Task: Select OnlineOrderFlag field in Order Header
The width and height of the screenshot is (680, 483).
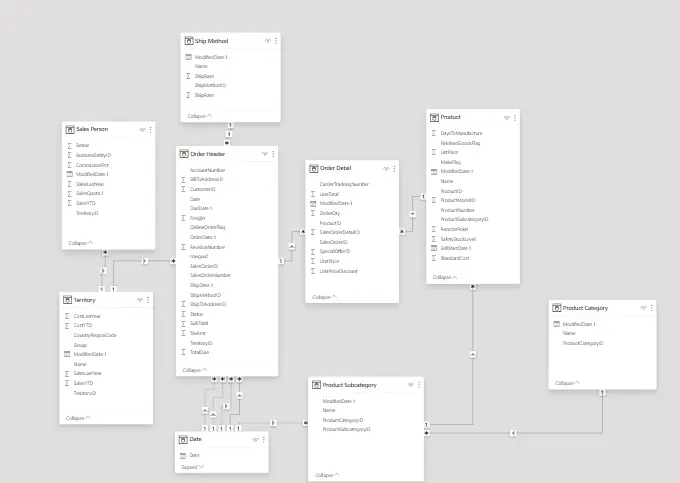Action: 207,227
